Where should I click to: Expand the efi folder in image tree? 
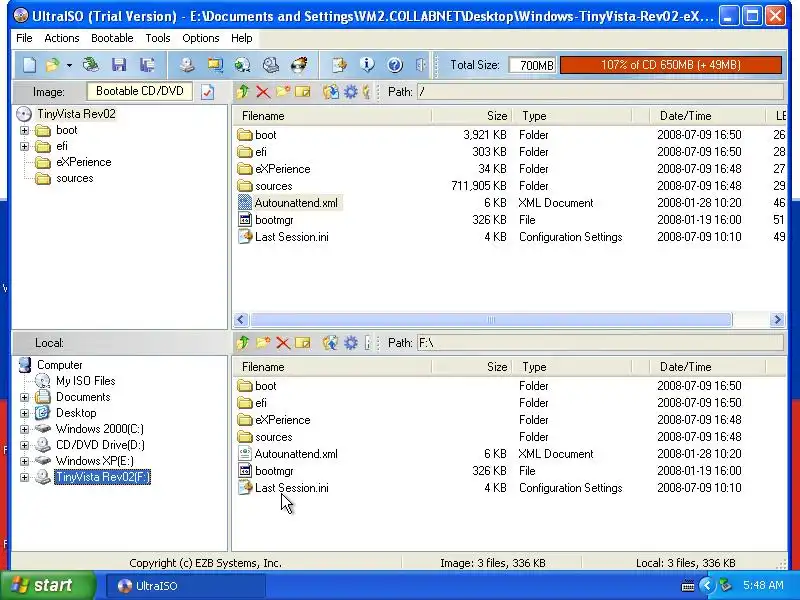click(24, 147)
